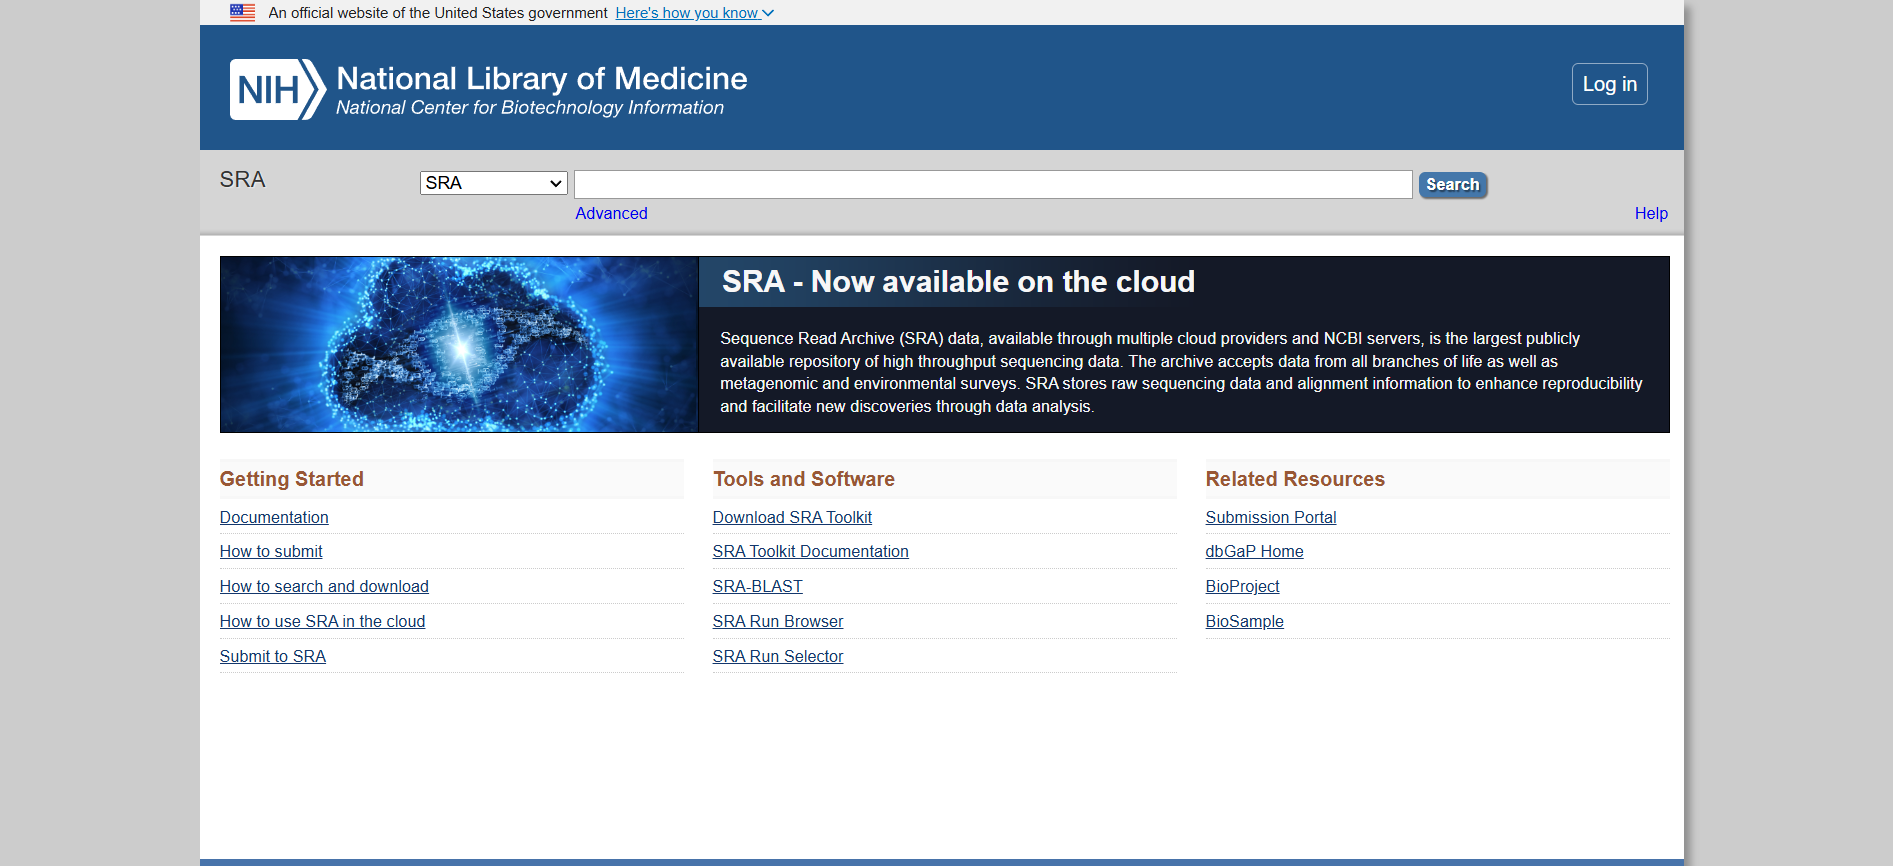
Task: Click the SRA cloud banner image
Action: click(x=459, y=344)
